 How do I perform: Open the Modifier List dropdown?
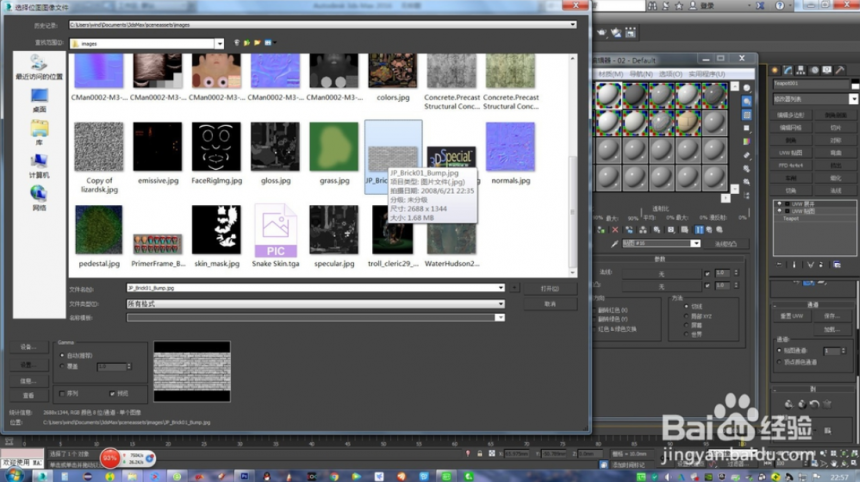tap(815, 99)
